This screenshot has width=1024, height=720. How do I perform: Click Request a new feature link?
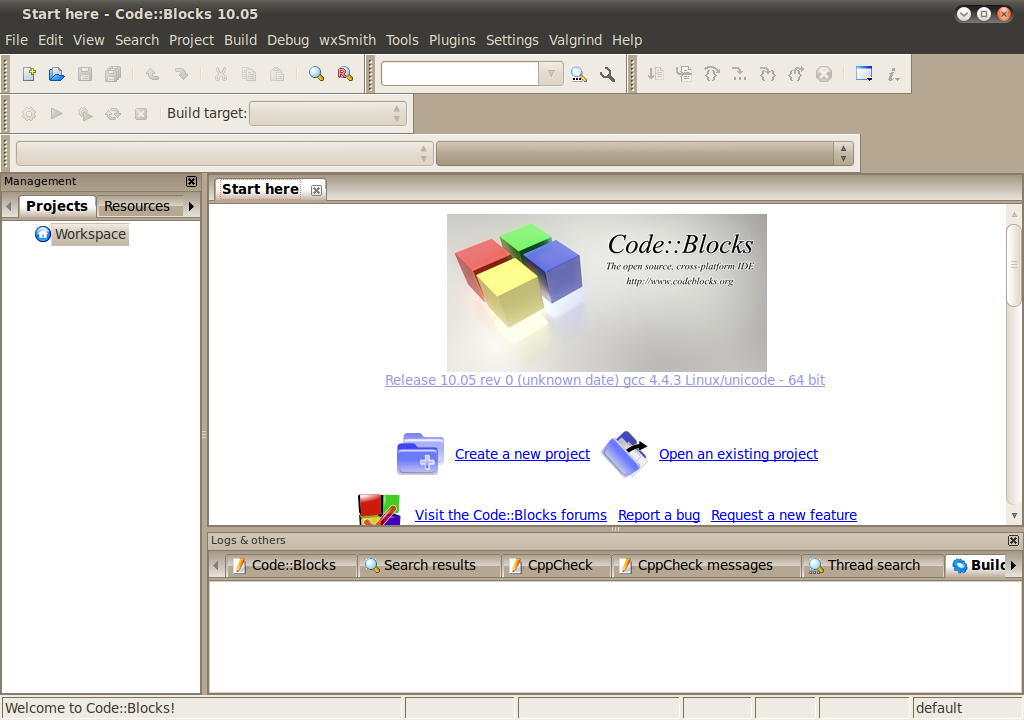coord(784,515)
